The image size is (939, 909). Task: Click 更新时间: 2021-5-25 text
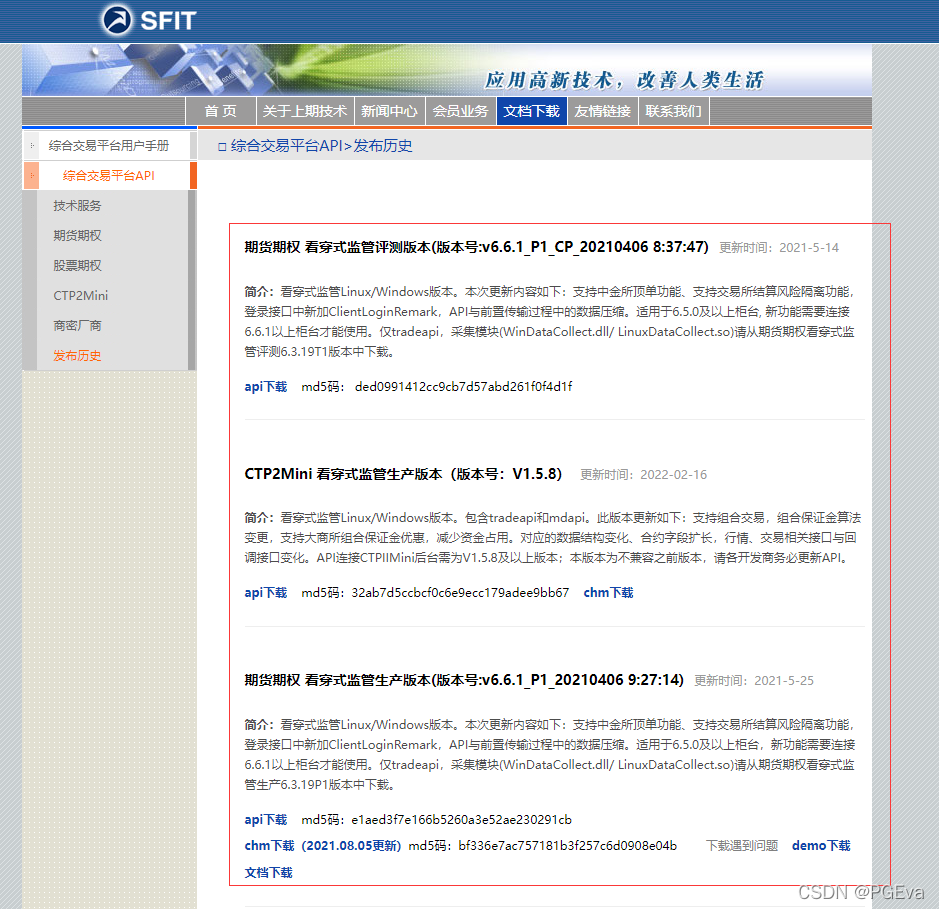[754, 680]
